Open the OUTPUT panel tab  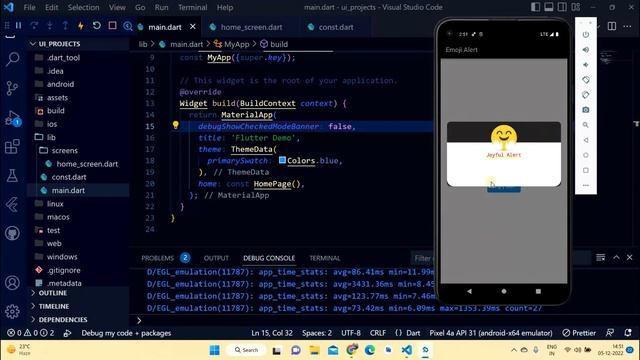click(216, 258)
